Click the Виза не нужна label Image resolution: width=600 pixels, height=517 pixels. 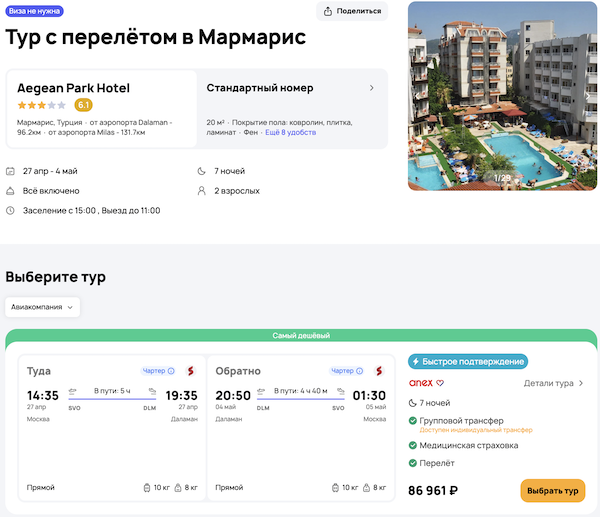(x=33, y=11)
